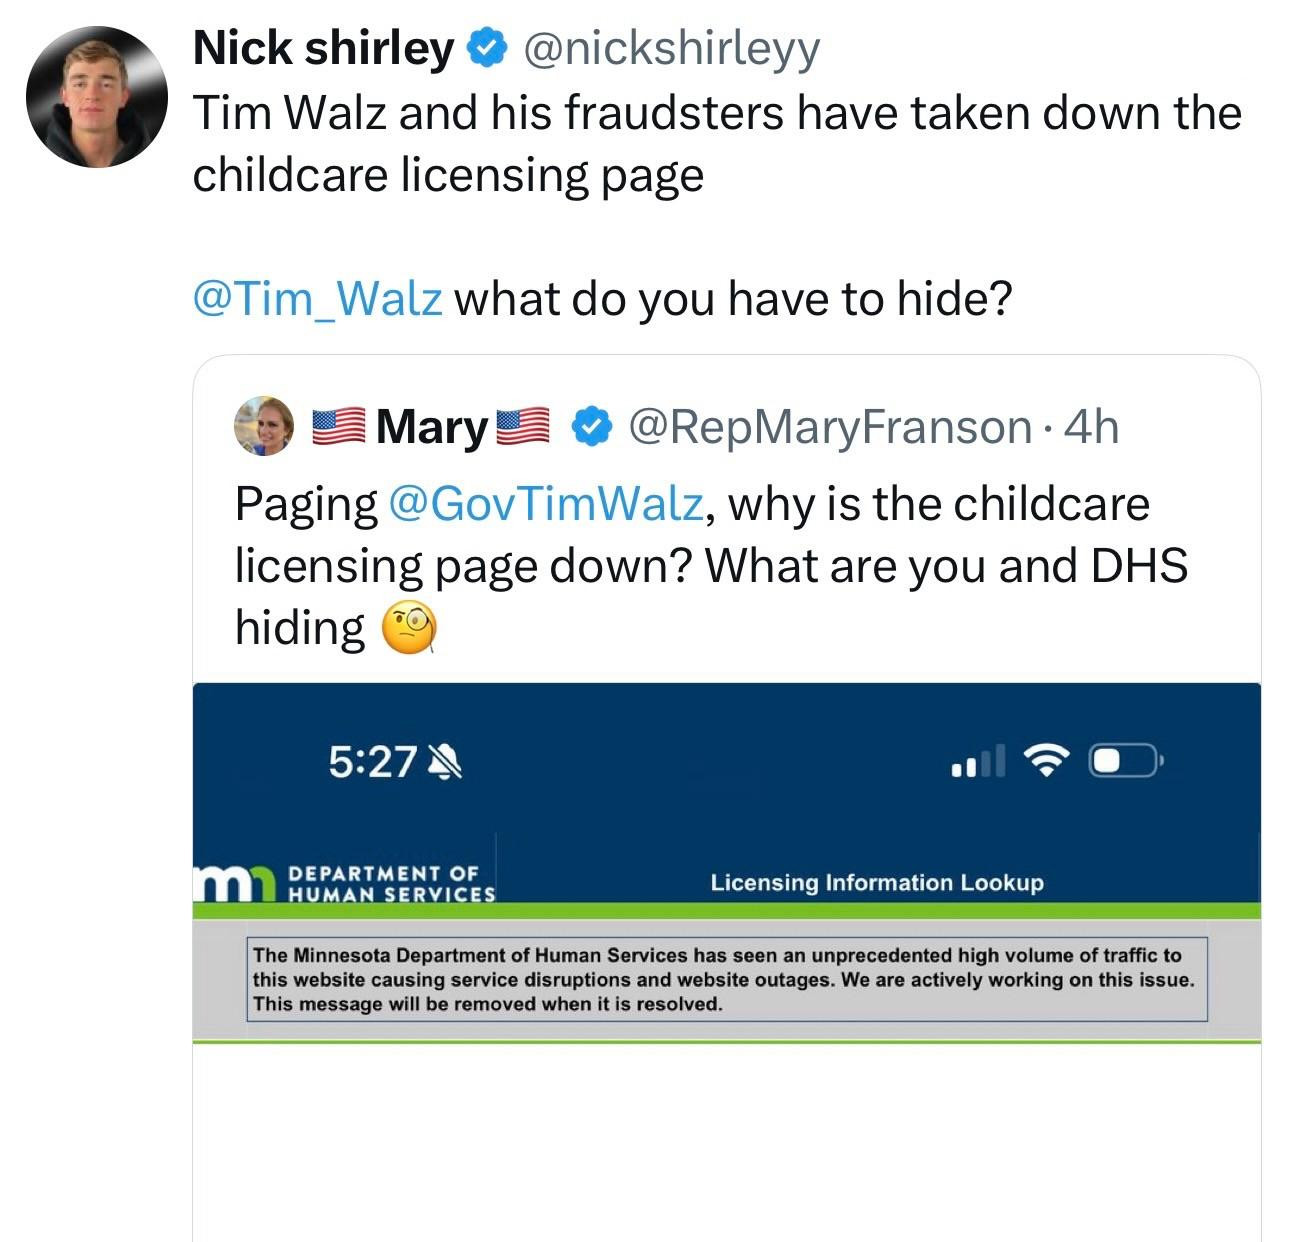Open the @RepMaryFranson handle
This screenshot has height=1242, width=1289.
pyautogui.click(x=829, y=427)
